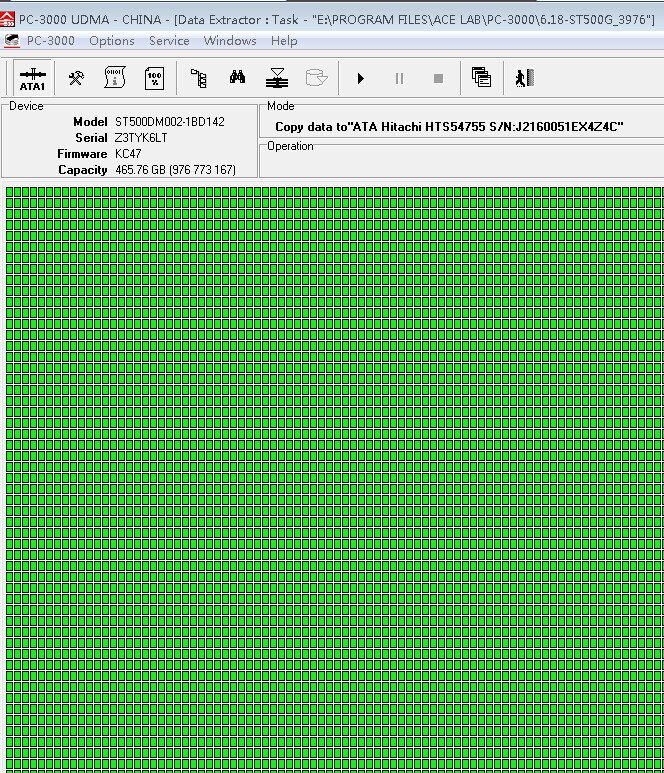The width and height of the screenshot is (664, 773).
Task: Open the PC-3000 menu
Action: [50, 41]
